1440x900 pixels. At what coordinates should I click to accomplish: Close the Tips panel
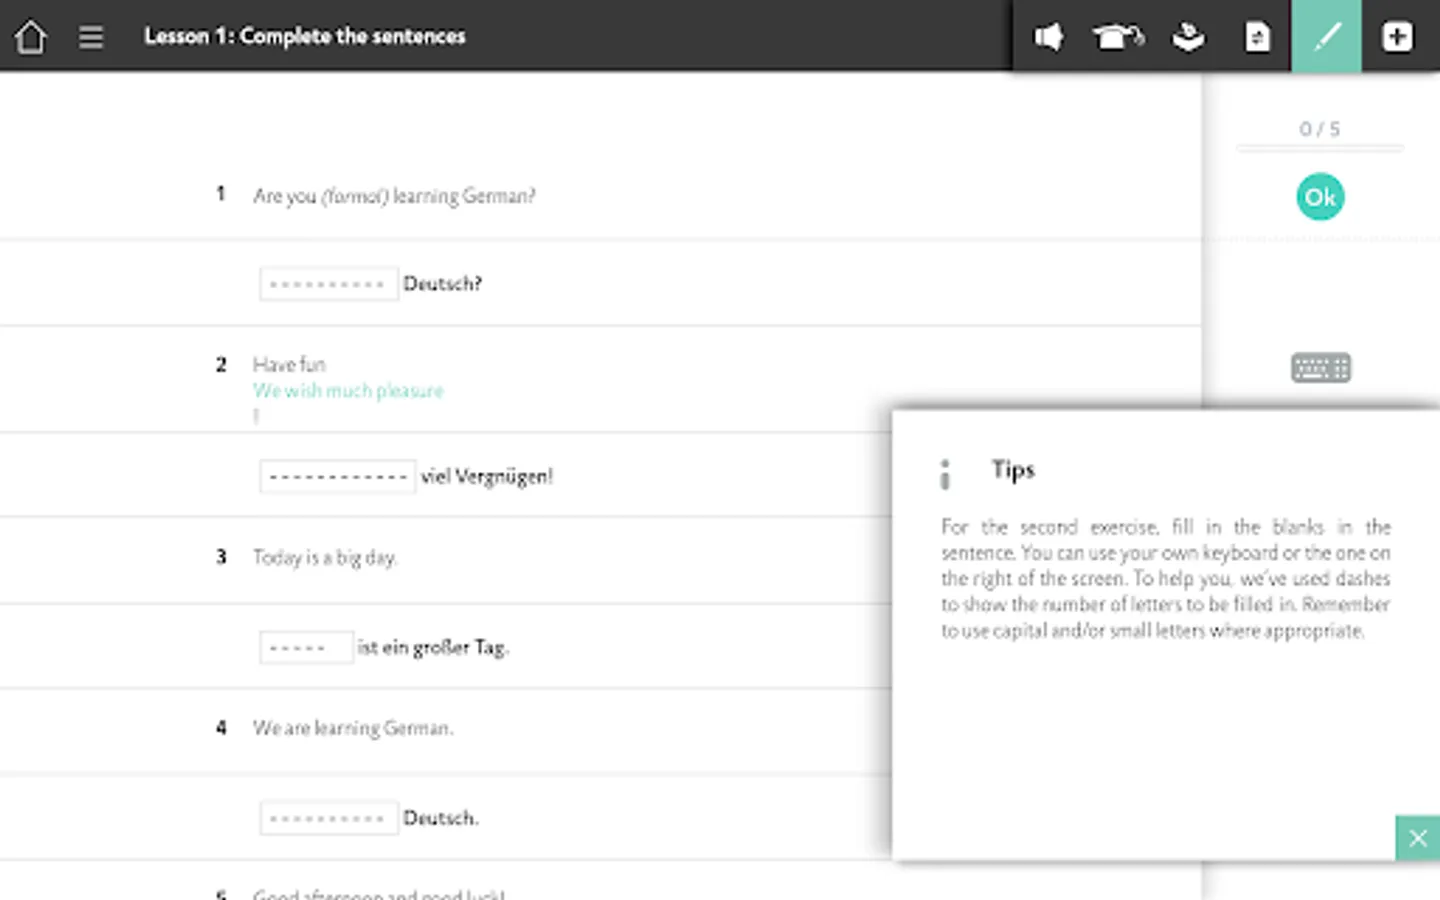coord(1417,838)
